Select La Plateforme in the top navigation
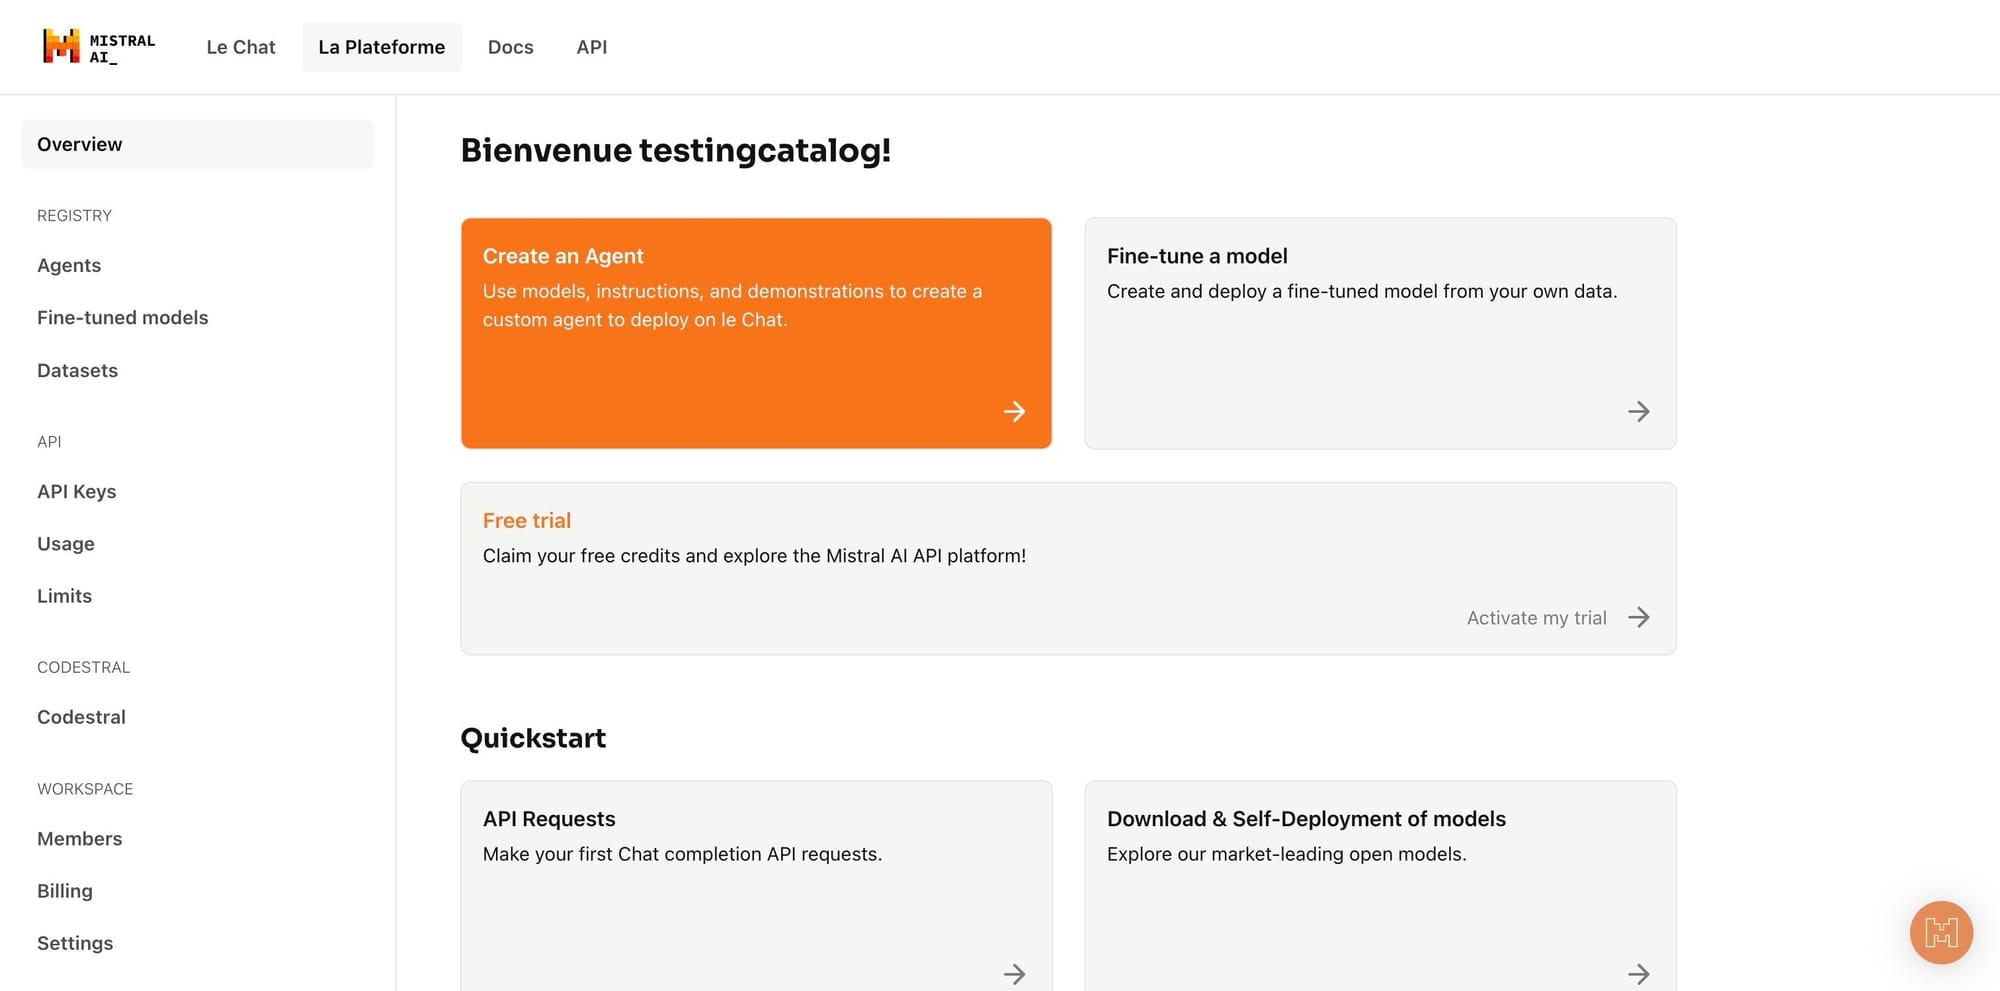The width and height of the screenshot is (2000, 991). (382, 47)
